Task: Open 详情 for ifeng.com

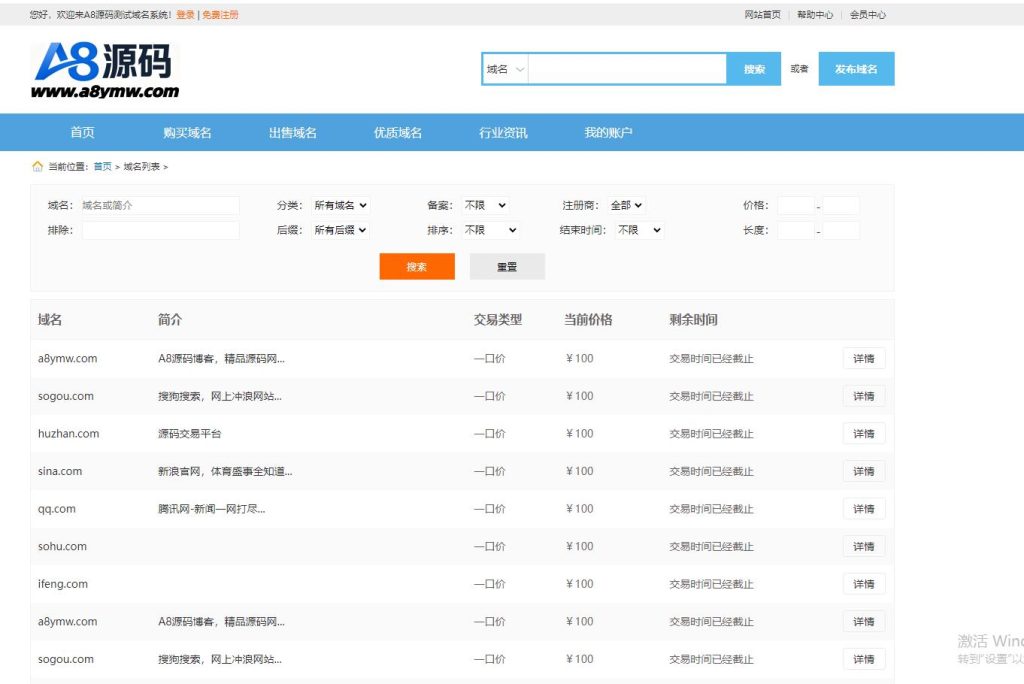Action: click(x=863, y=584)
